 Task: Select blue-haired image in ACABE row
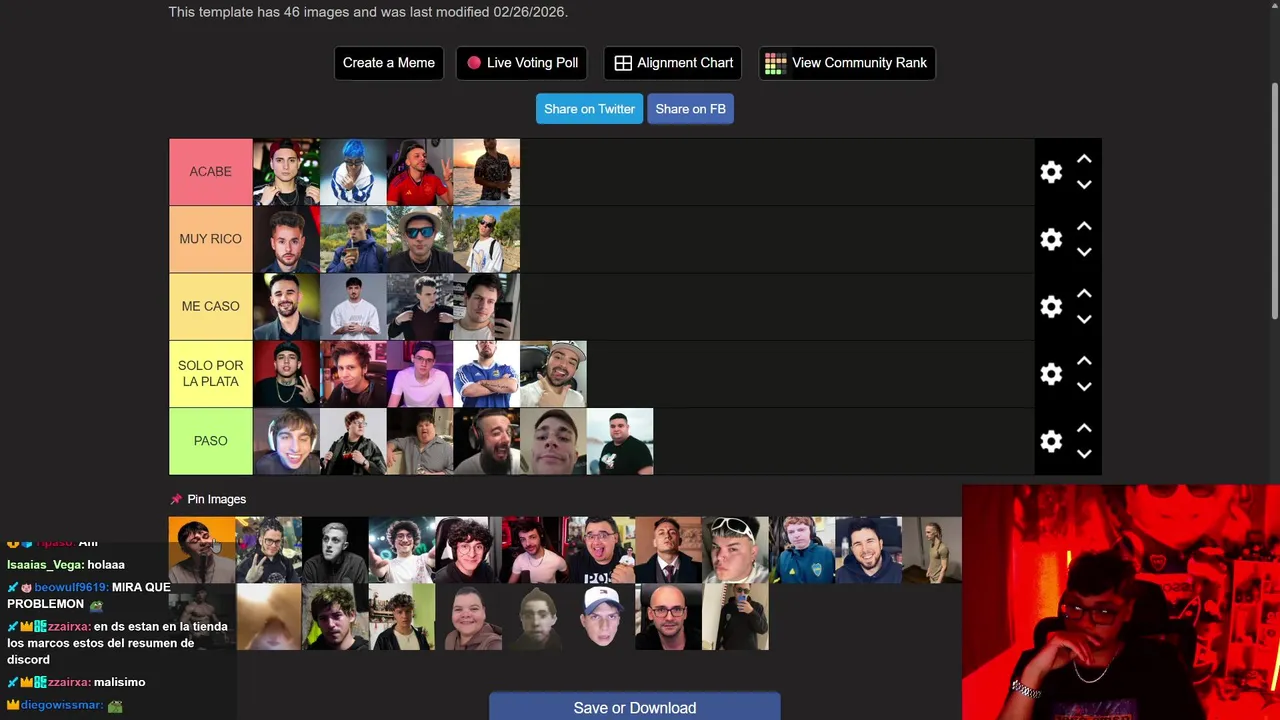pos(353,172)
